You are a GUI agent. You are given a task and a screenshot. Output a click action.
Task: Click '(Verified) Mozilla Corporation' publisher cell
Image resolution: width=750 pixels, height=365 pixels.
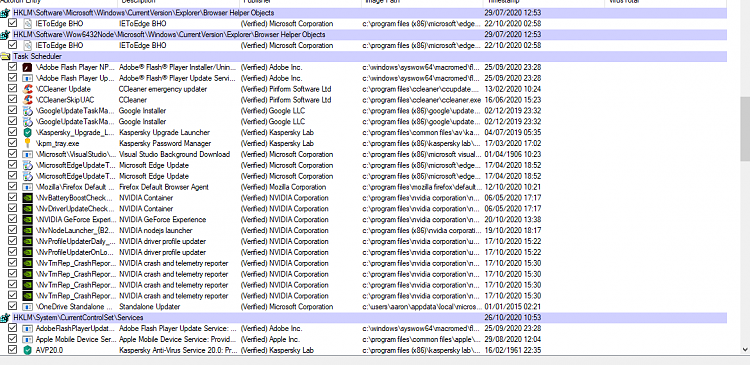[x=283, y=187]
